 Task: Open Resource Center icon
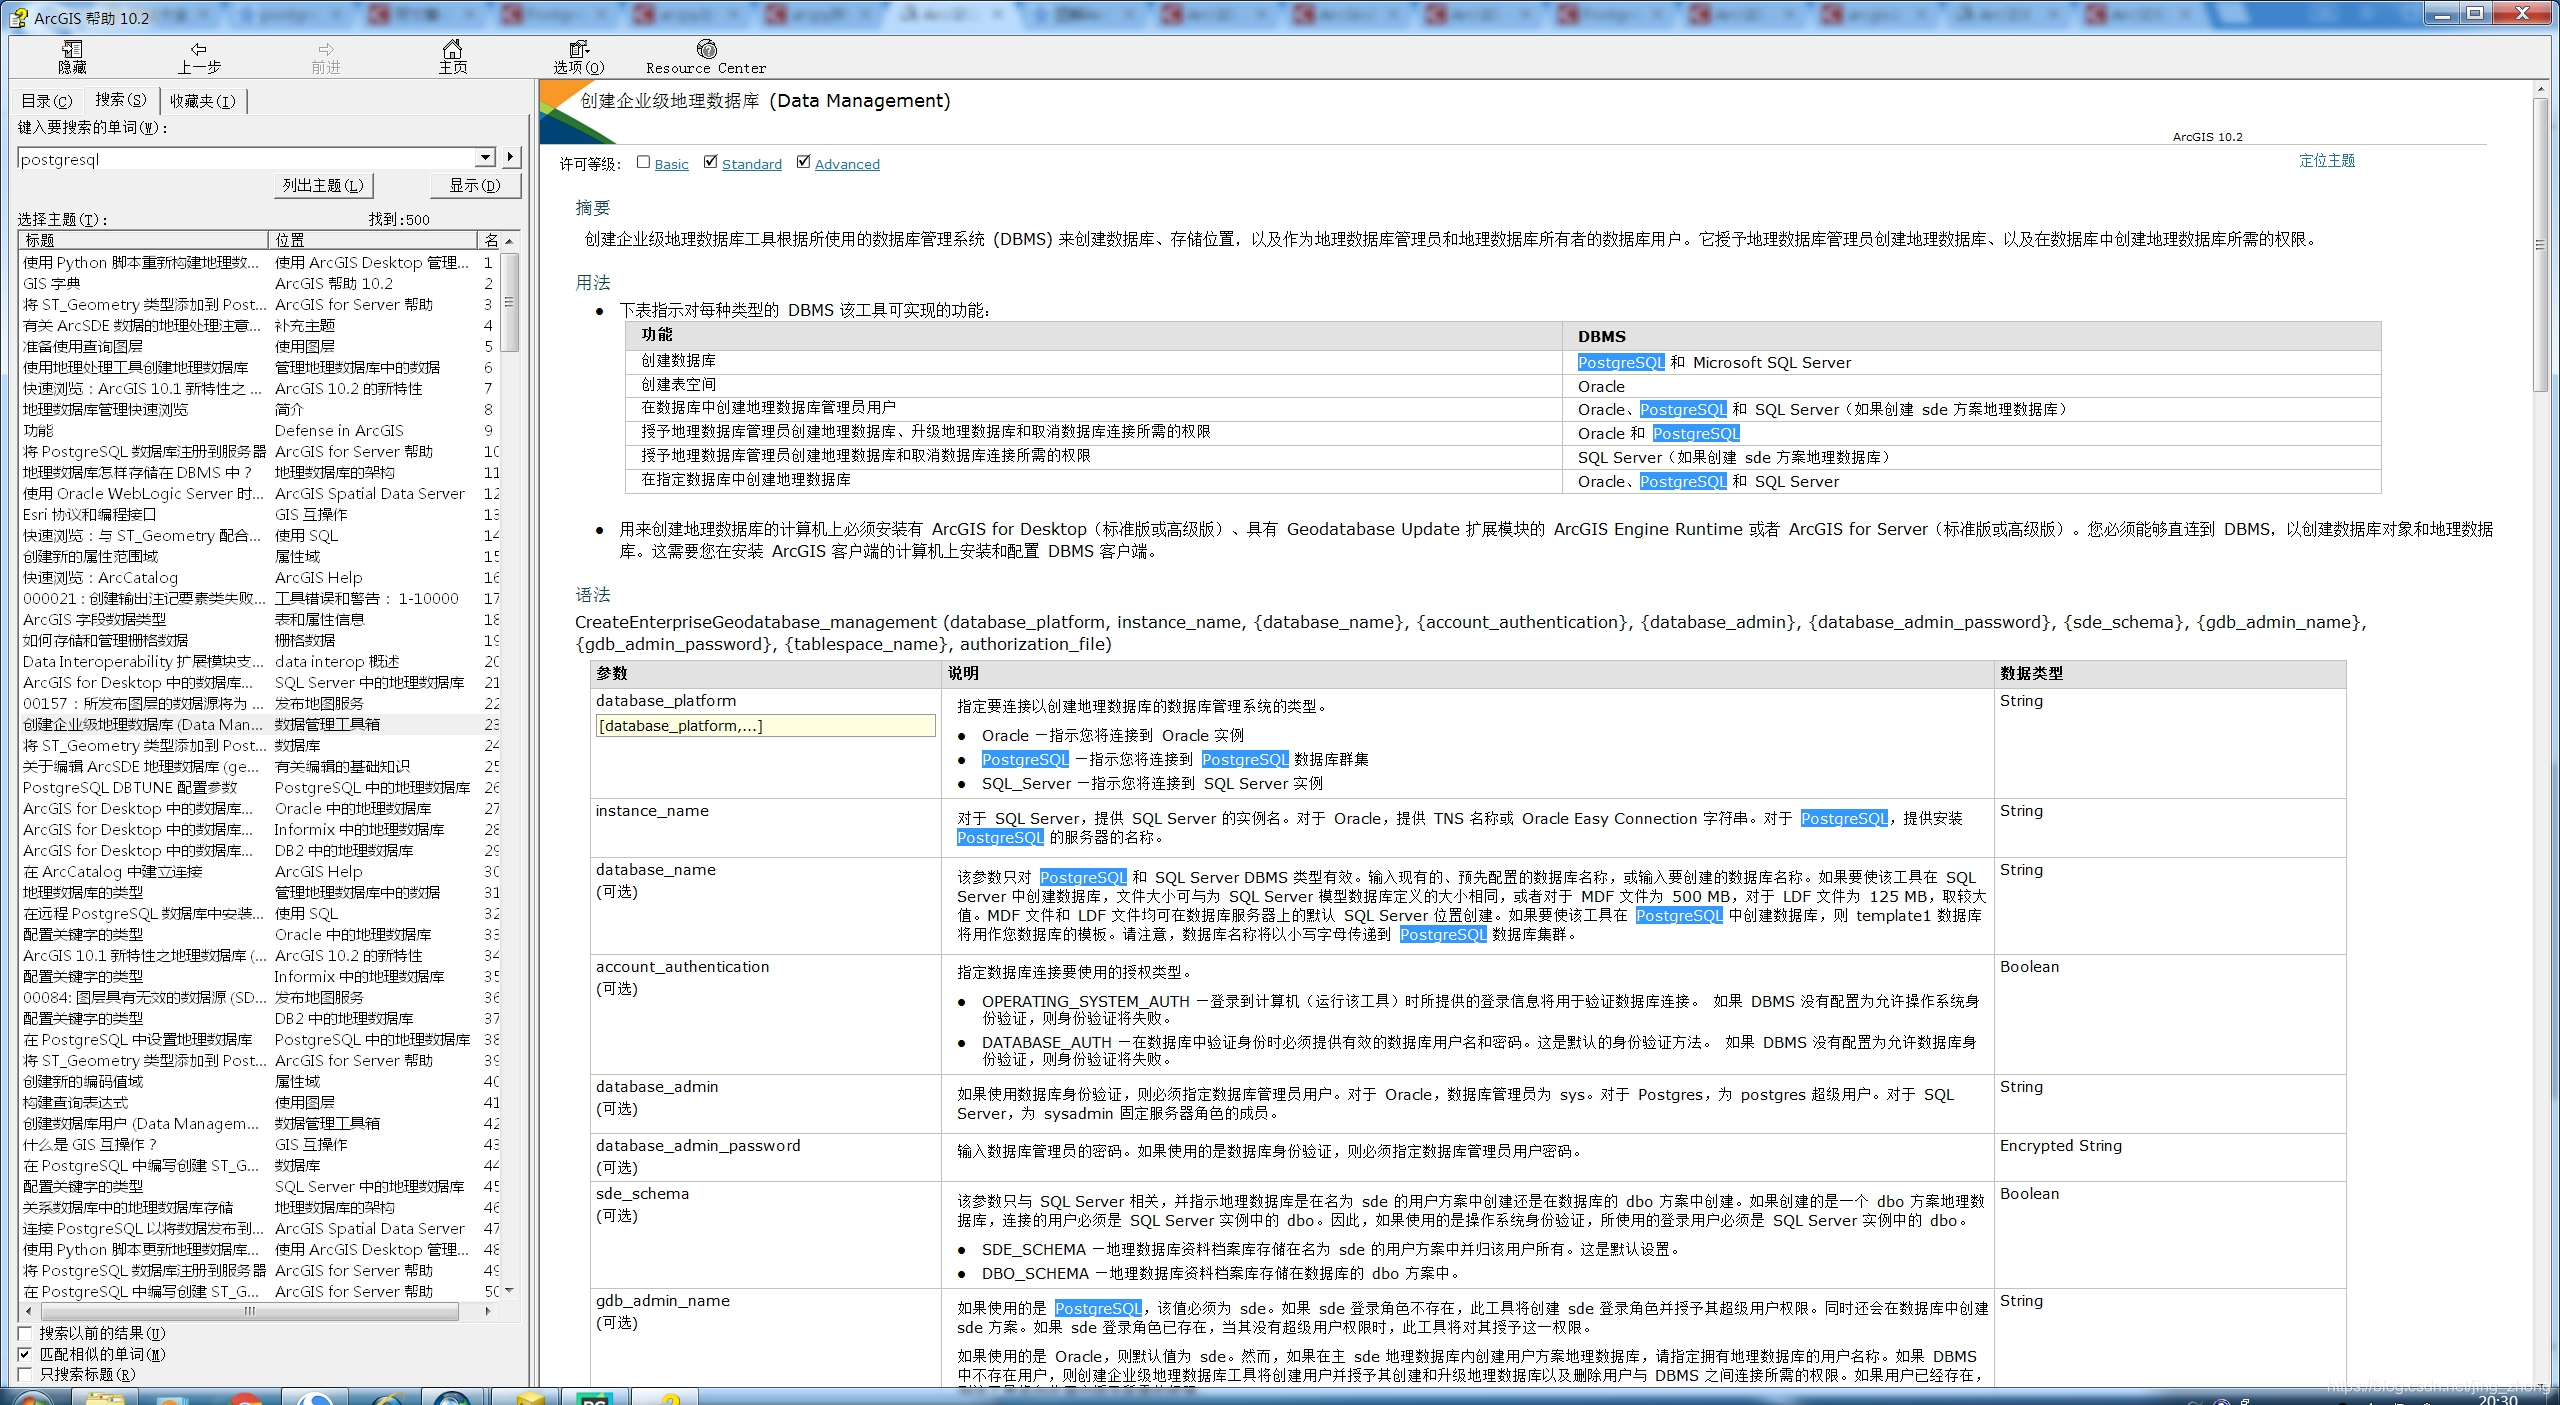click(706, 57)
